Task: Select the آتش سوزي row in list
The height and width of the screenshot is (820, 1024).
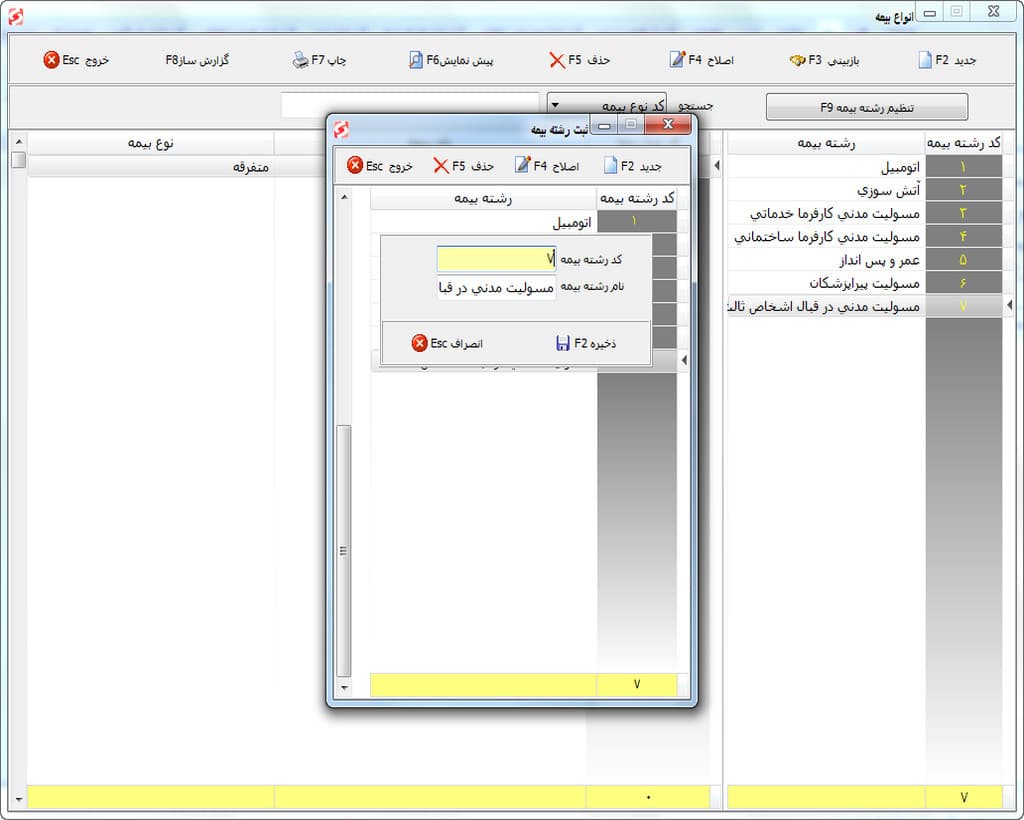Action: pyautogui.click(x=860, y=190)
